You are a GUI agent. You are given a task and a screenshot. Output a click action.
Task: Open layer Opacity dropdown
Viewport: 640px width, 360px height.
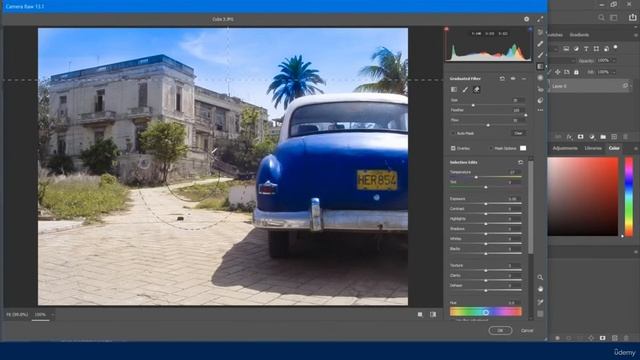(x=613, y=60)
